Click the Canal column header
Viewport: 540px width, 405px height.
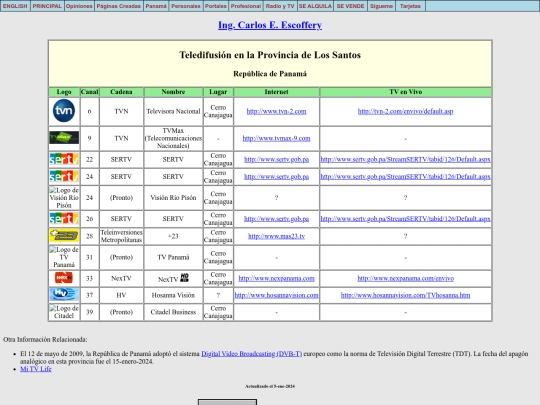pos(90,92)
